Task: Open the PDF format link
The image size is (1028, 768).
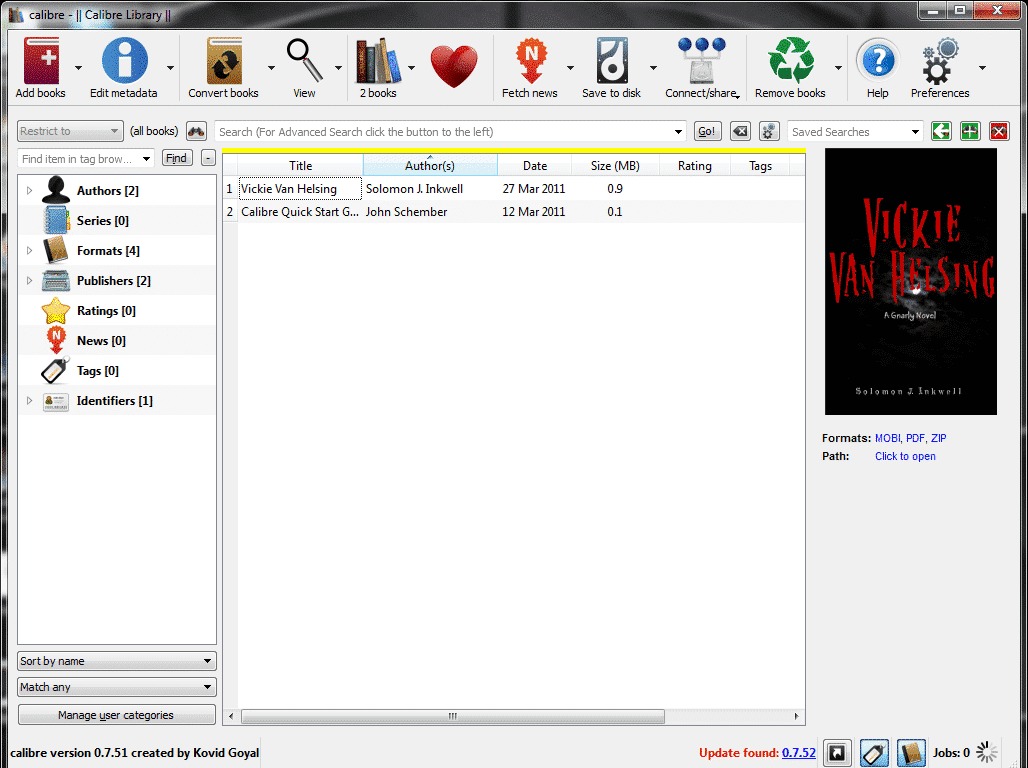Action: coord(915,438)
